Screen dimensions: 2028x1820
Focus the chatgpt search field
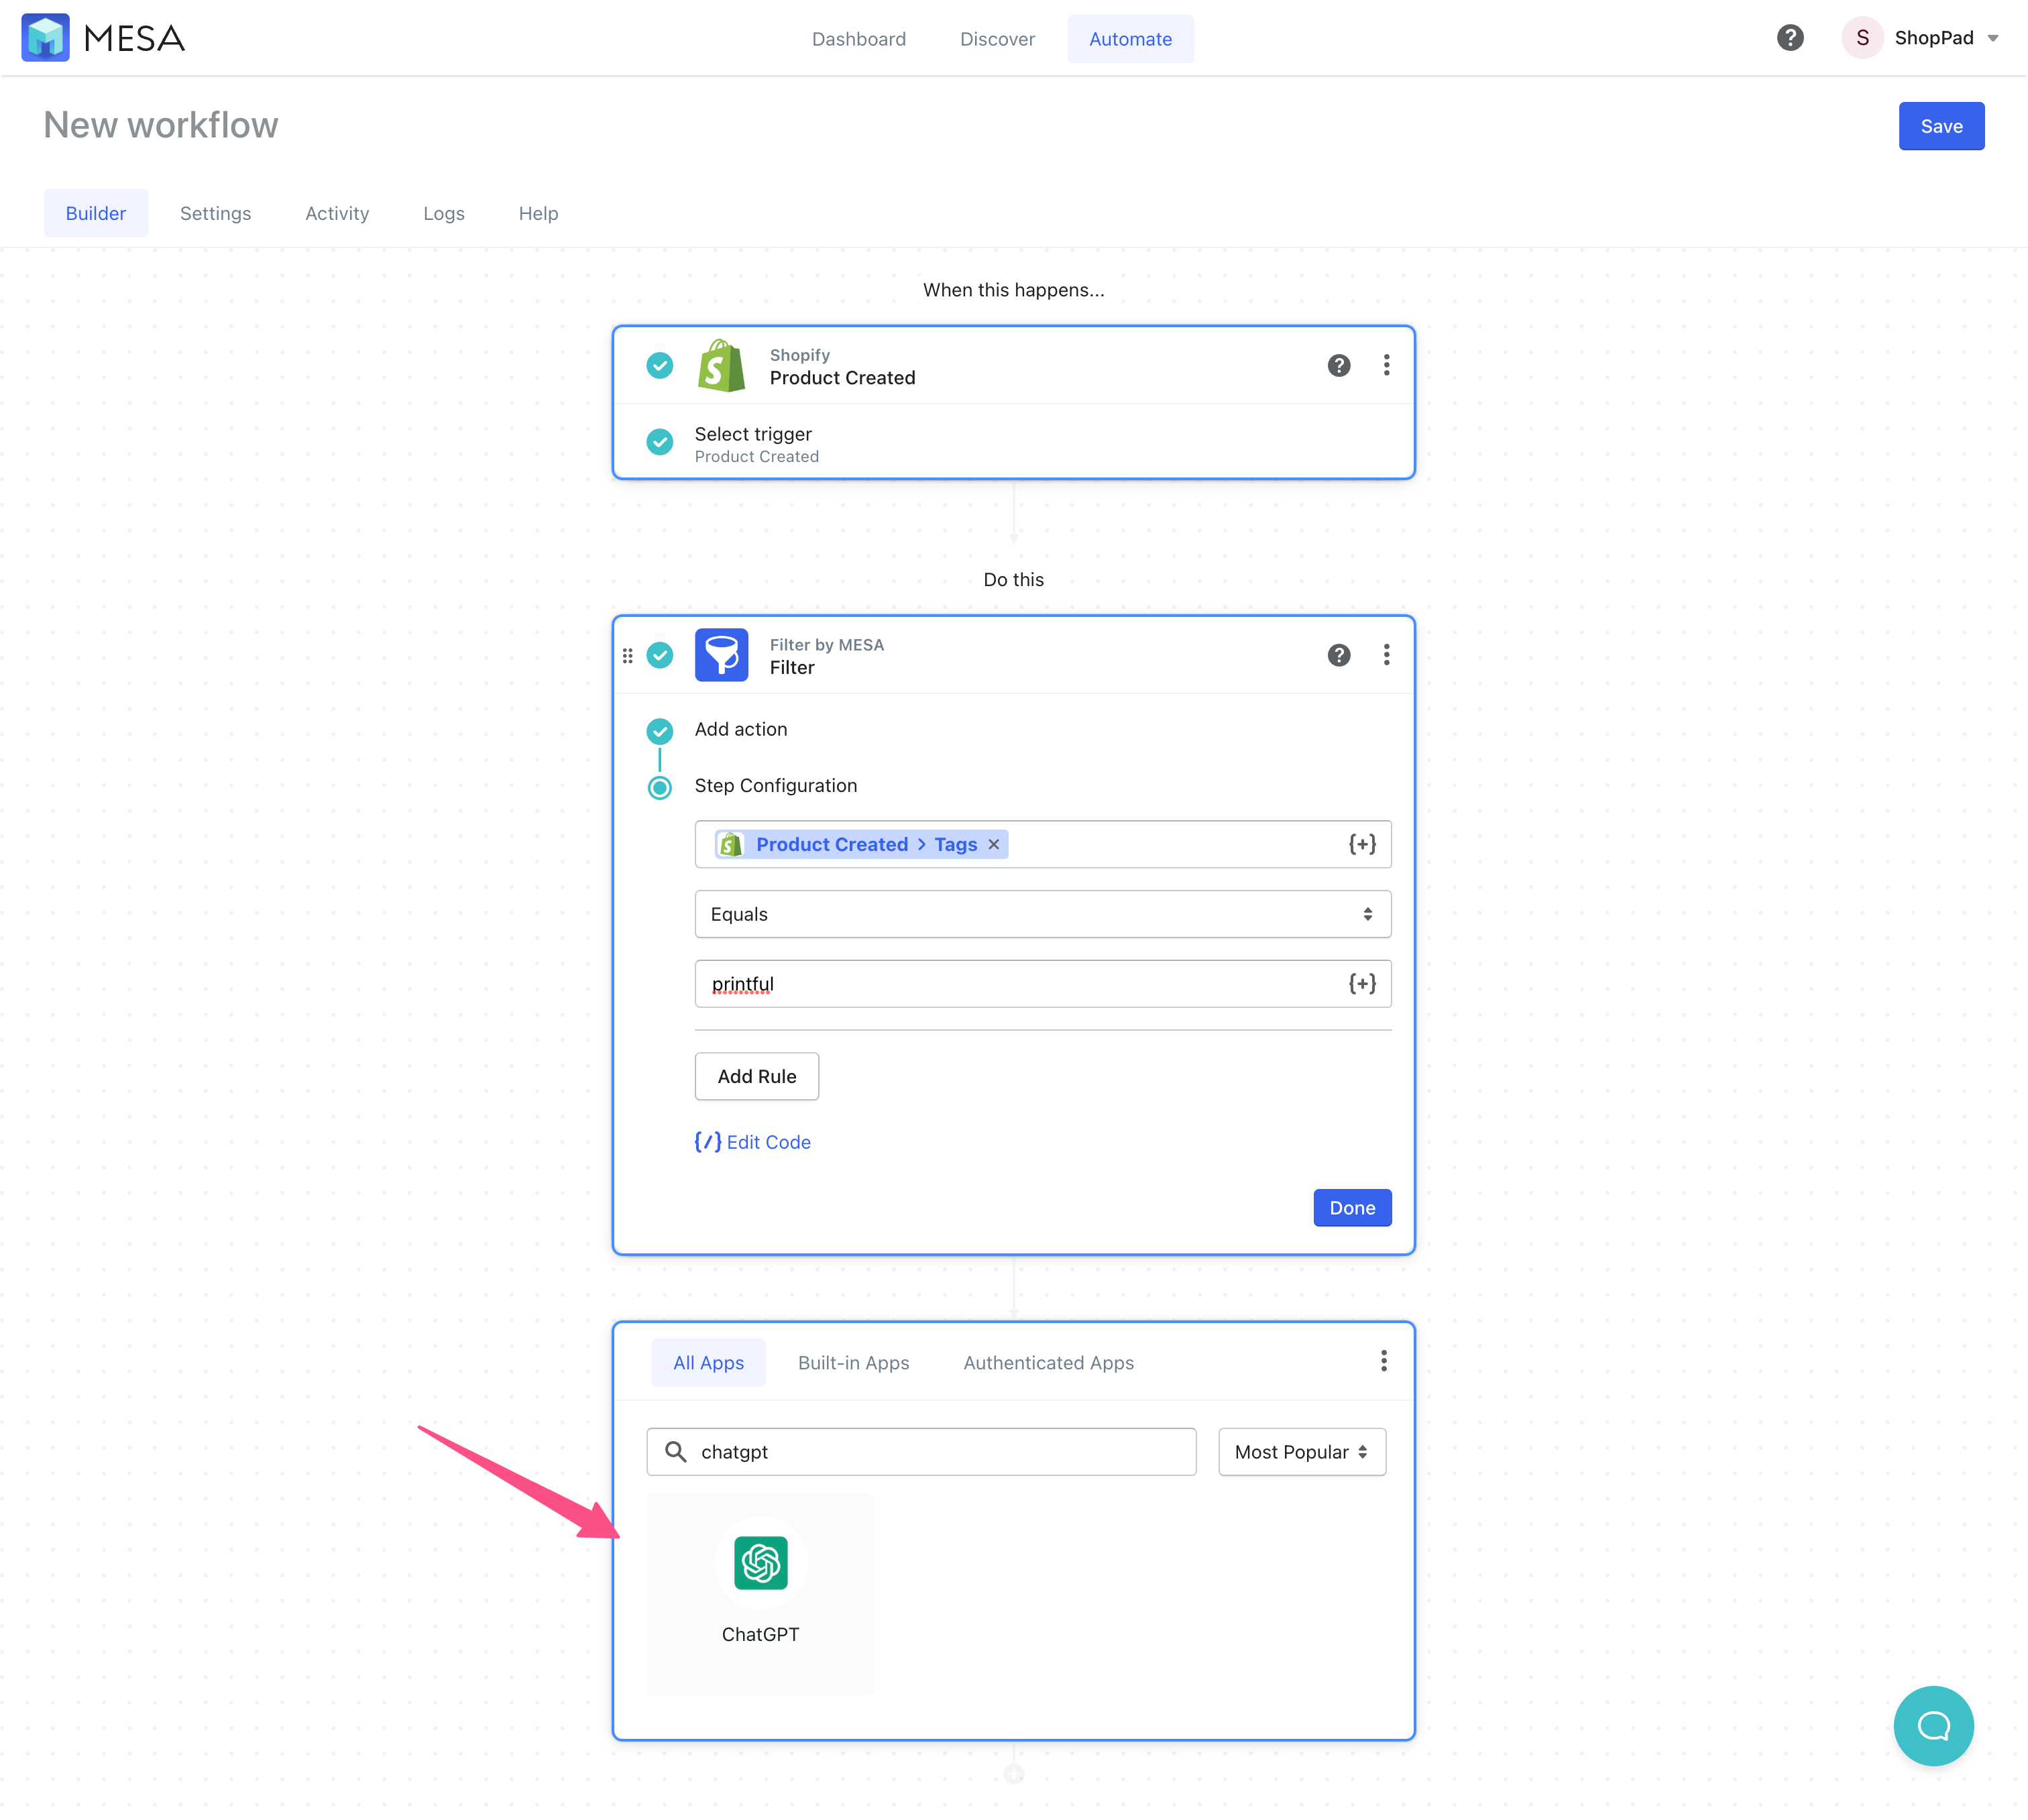[922, 1452]
